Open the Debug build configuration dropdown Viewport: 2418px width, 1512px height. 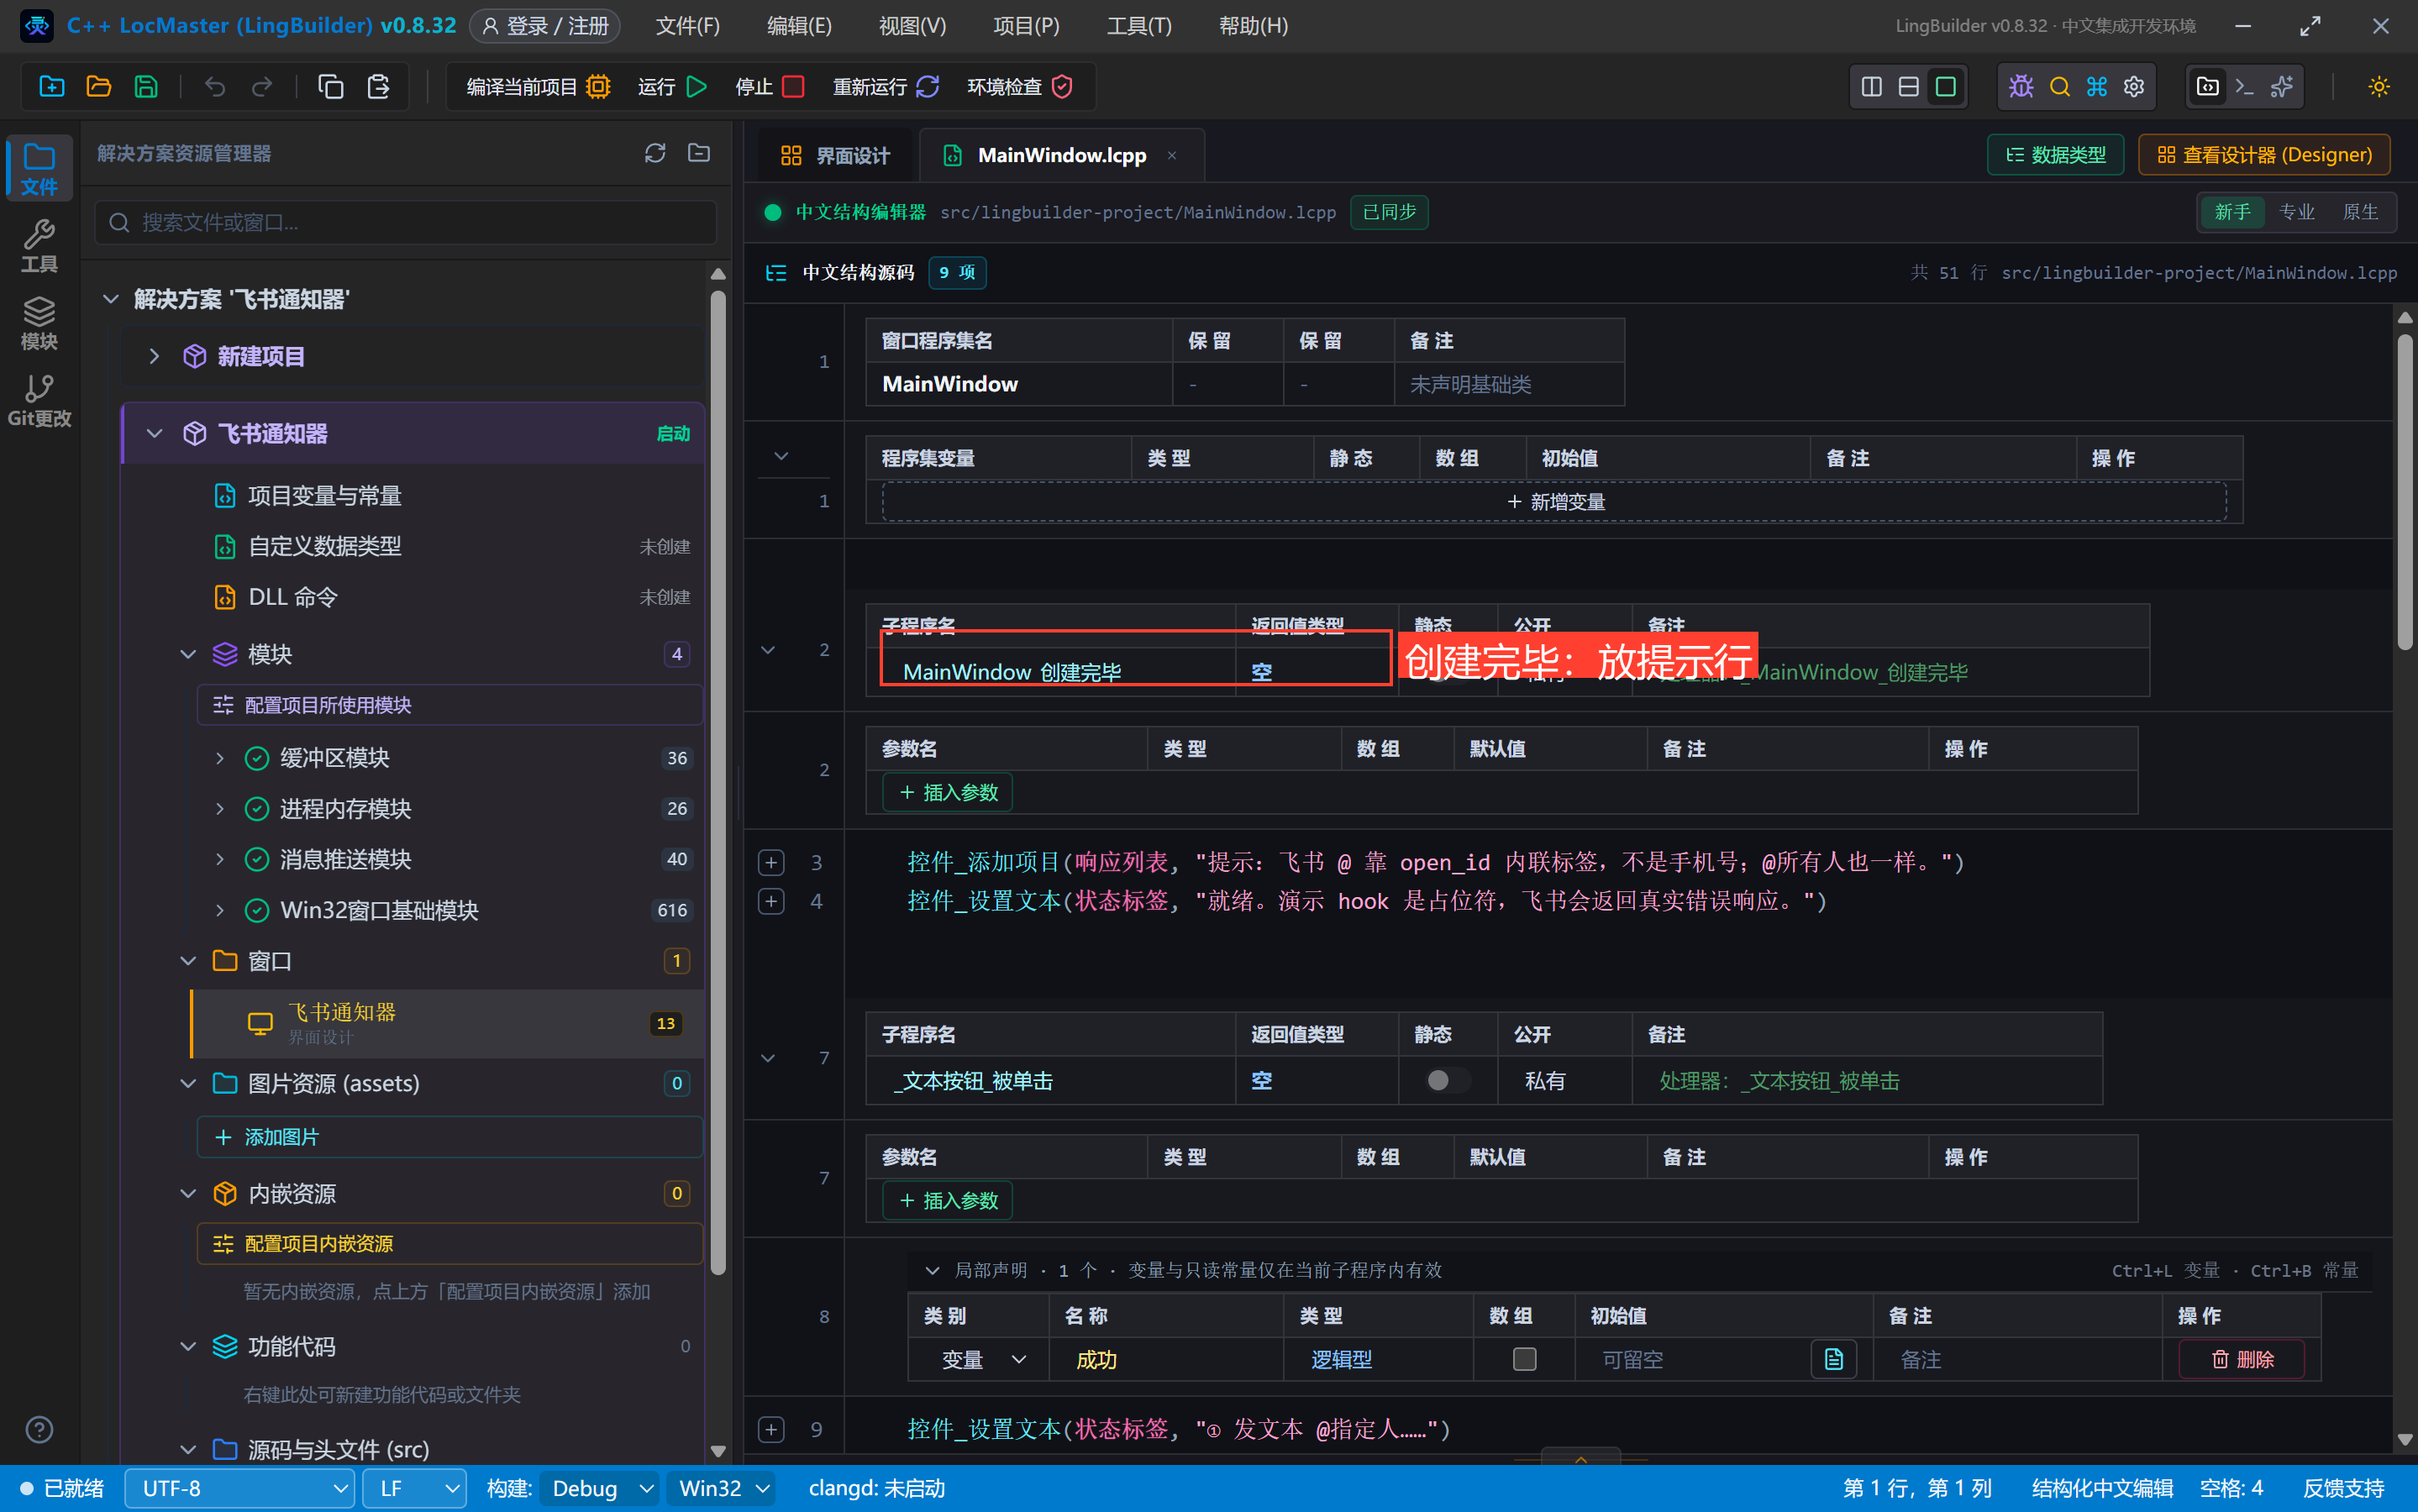600,1488
